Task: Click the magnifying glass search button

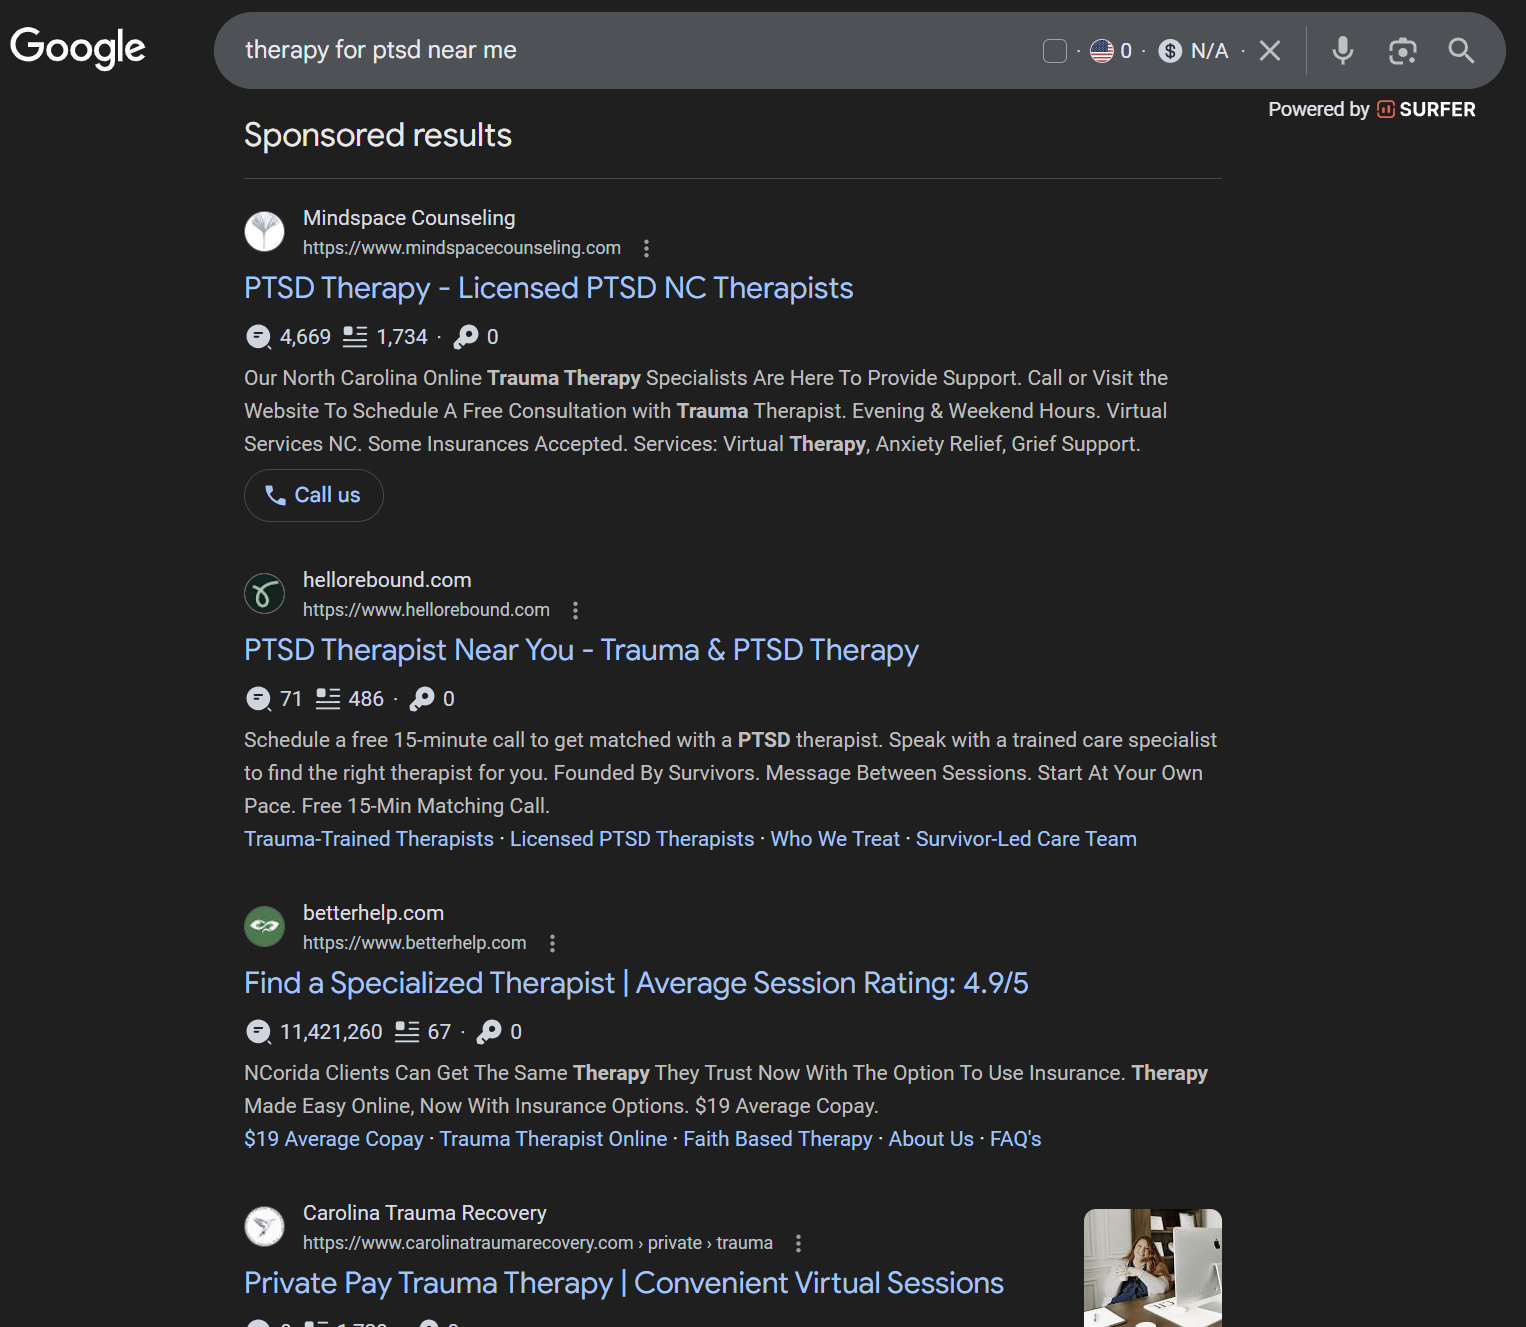Action: [1461, 51]
